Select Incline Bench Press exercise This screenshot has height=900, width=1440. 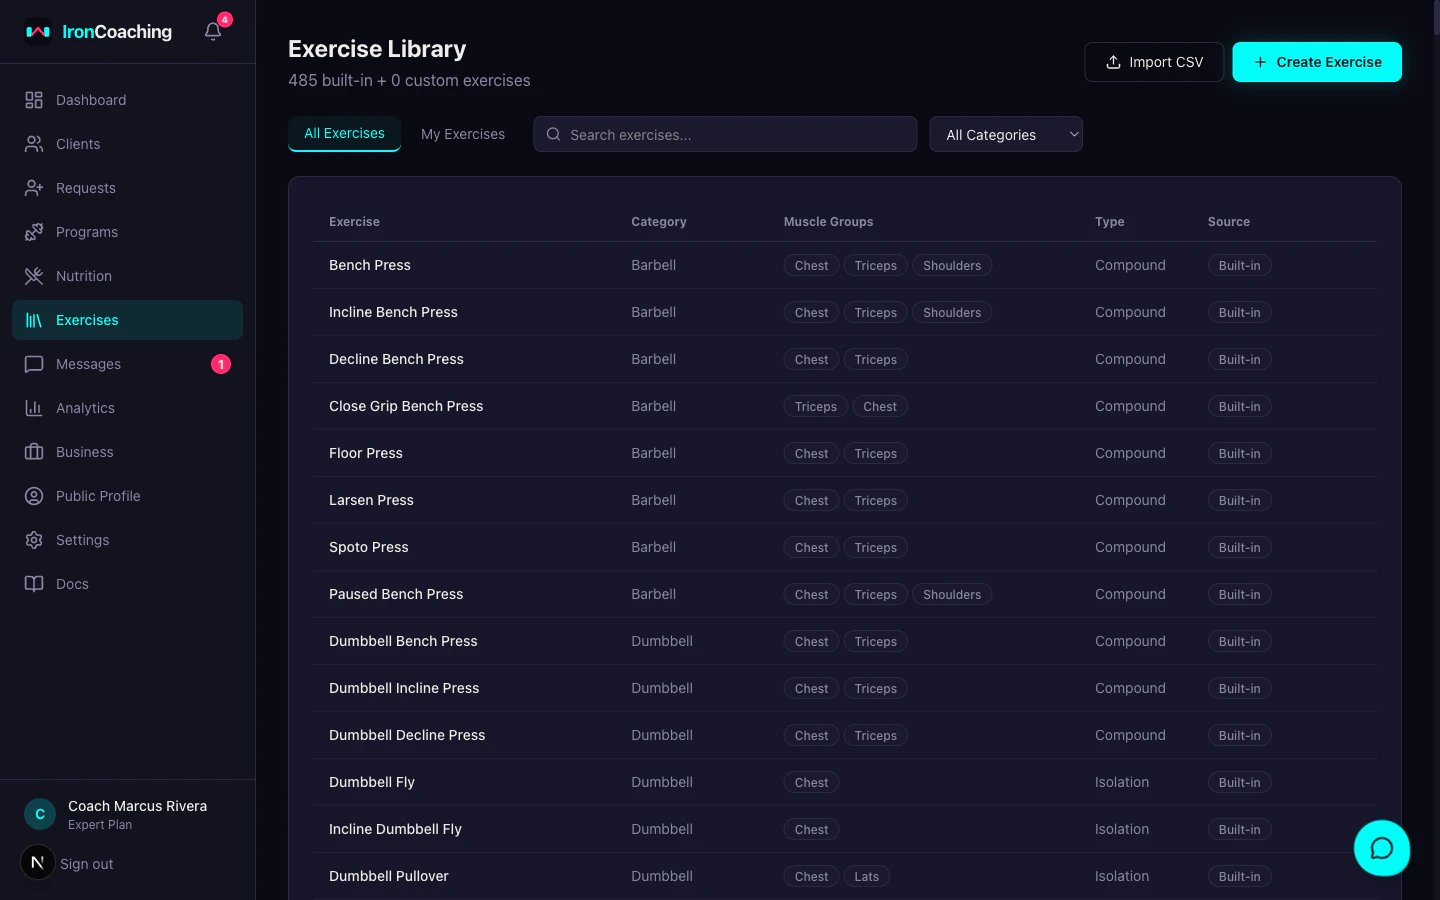[x=393, y=312]
